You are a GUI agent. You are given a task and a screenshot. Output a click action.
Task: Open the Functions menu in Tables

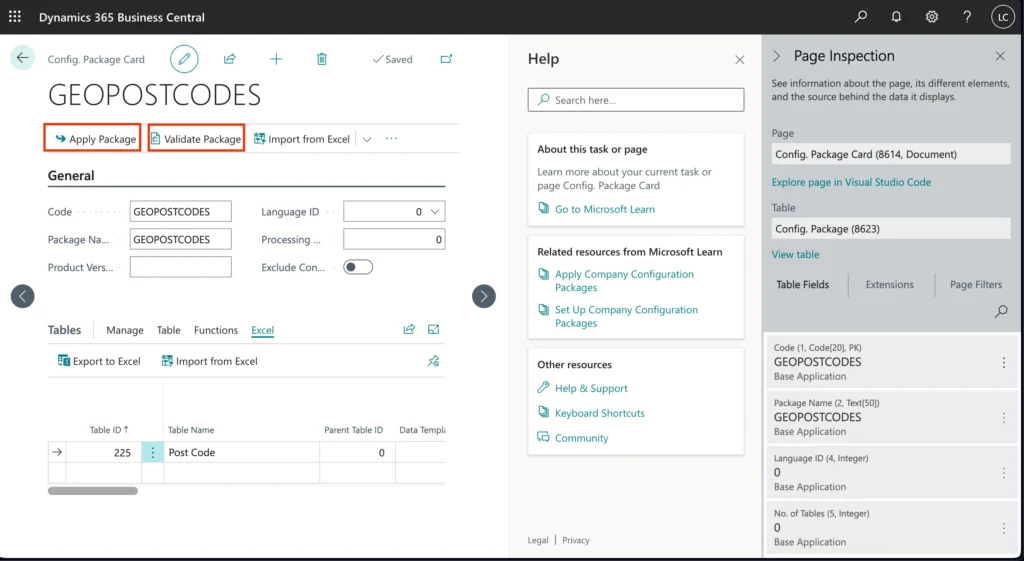[215, 330]
